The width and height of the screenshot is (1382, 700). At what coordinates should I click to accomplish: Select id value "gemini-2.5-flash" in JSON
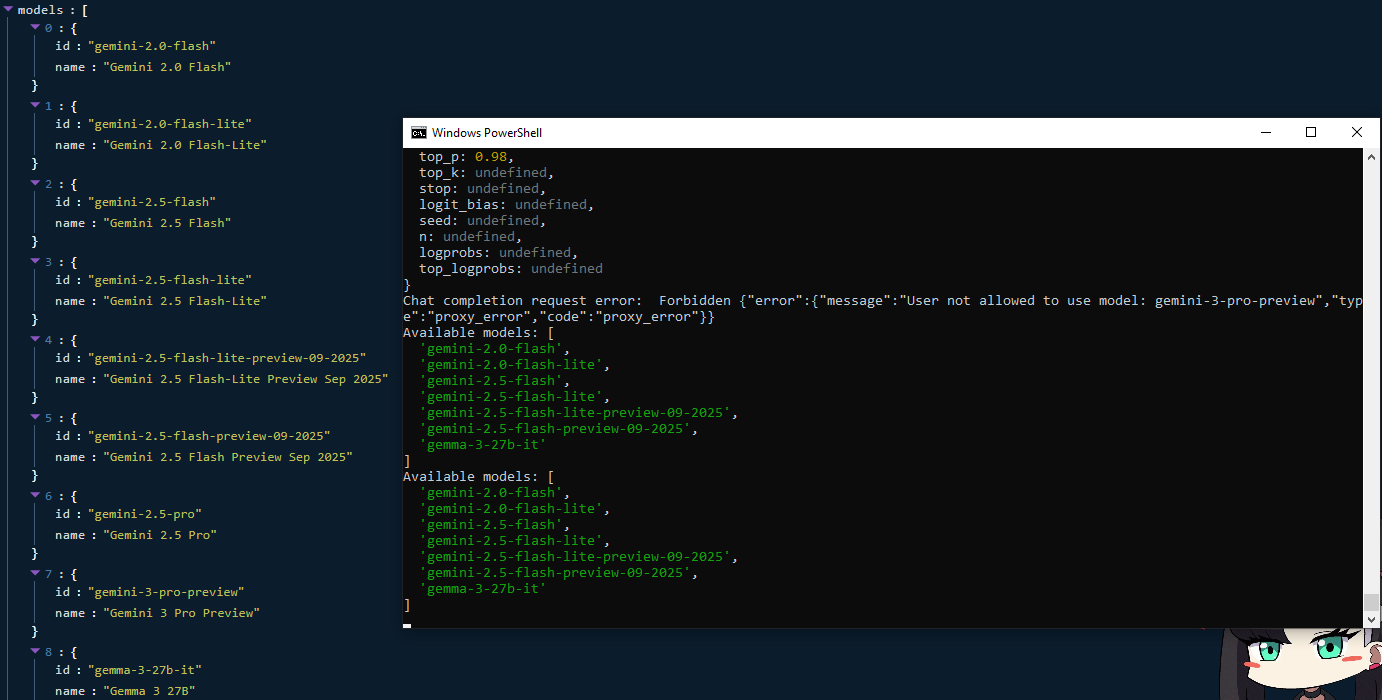[x=152, y=202]
